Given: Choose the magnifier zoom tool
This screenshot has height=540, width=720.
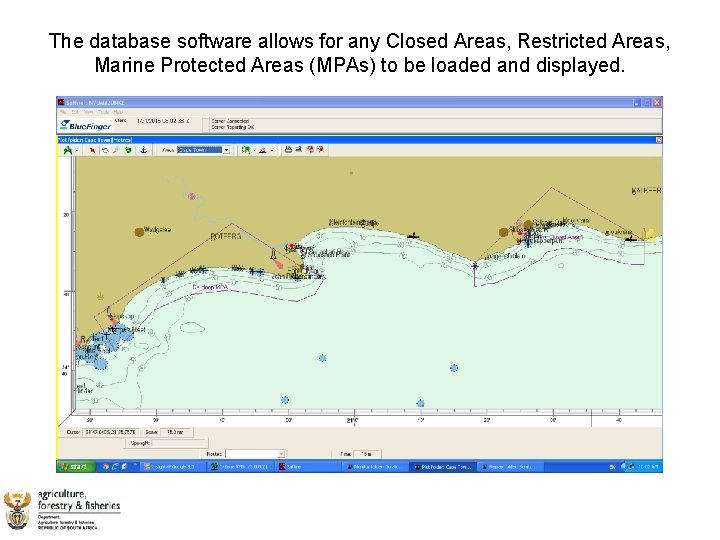Looking at the screenshot, I should coord(117,150).
